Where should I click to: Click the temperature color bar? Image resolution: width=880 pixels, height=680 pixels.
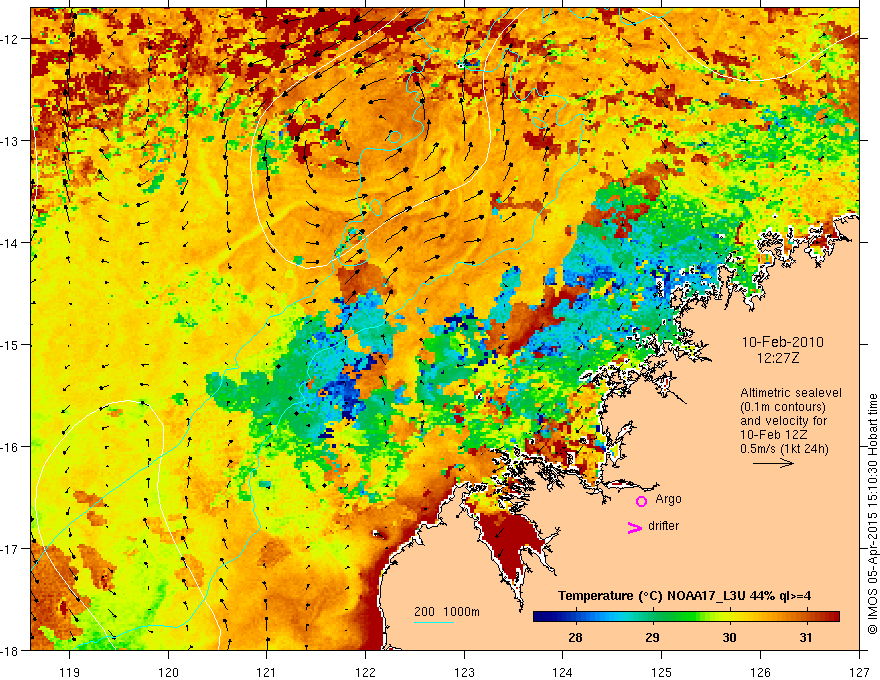(686, 617)
